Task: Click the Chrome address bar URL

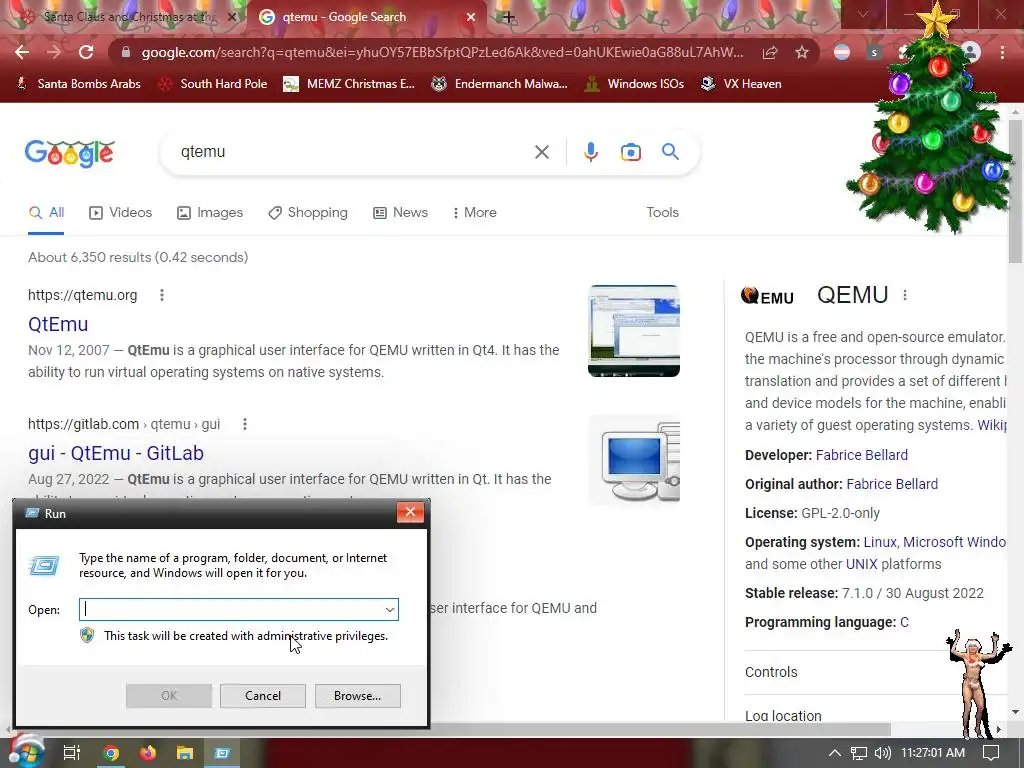Action: pos(442,52)
